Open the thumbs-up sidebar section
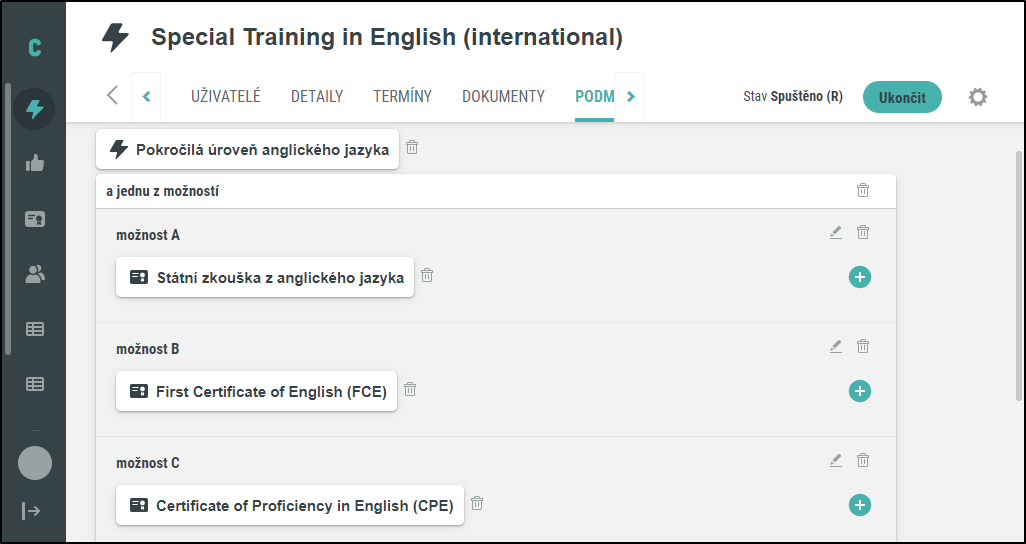1026x544 pixels. point(35,163)
